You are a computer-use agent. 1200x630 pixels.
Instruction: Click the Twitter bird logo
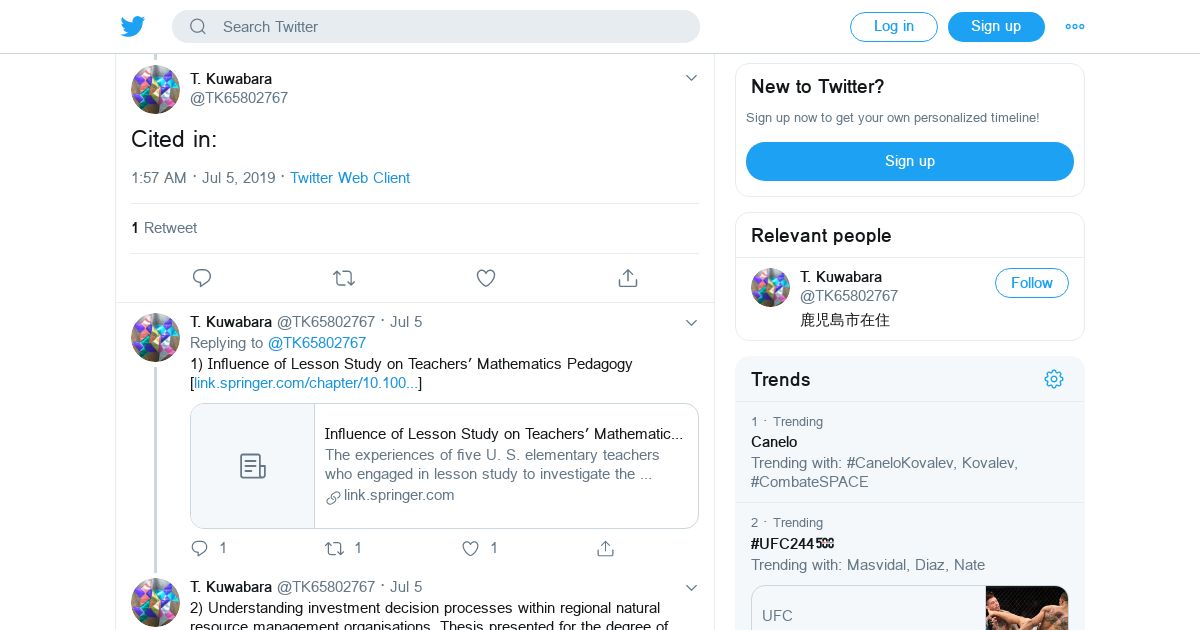pos(133,27)
